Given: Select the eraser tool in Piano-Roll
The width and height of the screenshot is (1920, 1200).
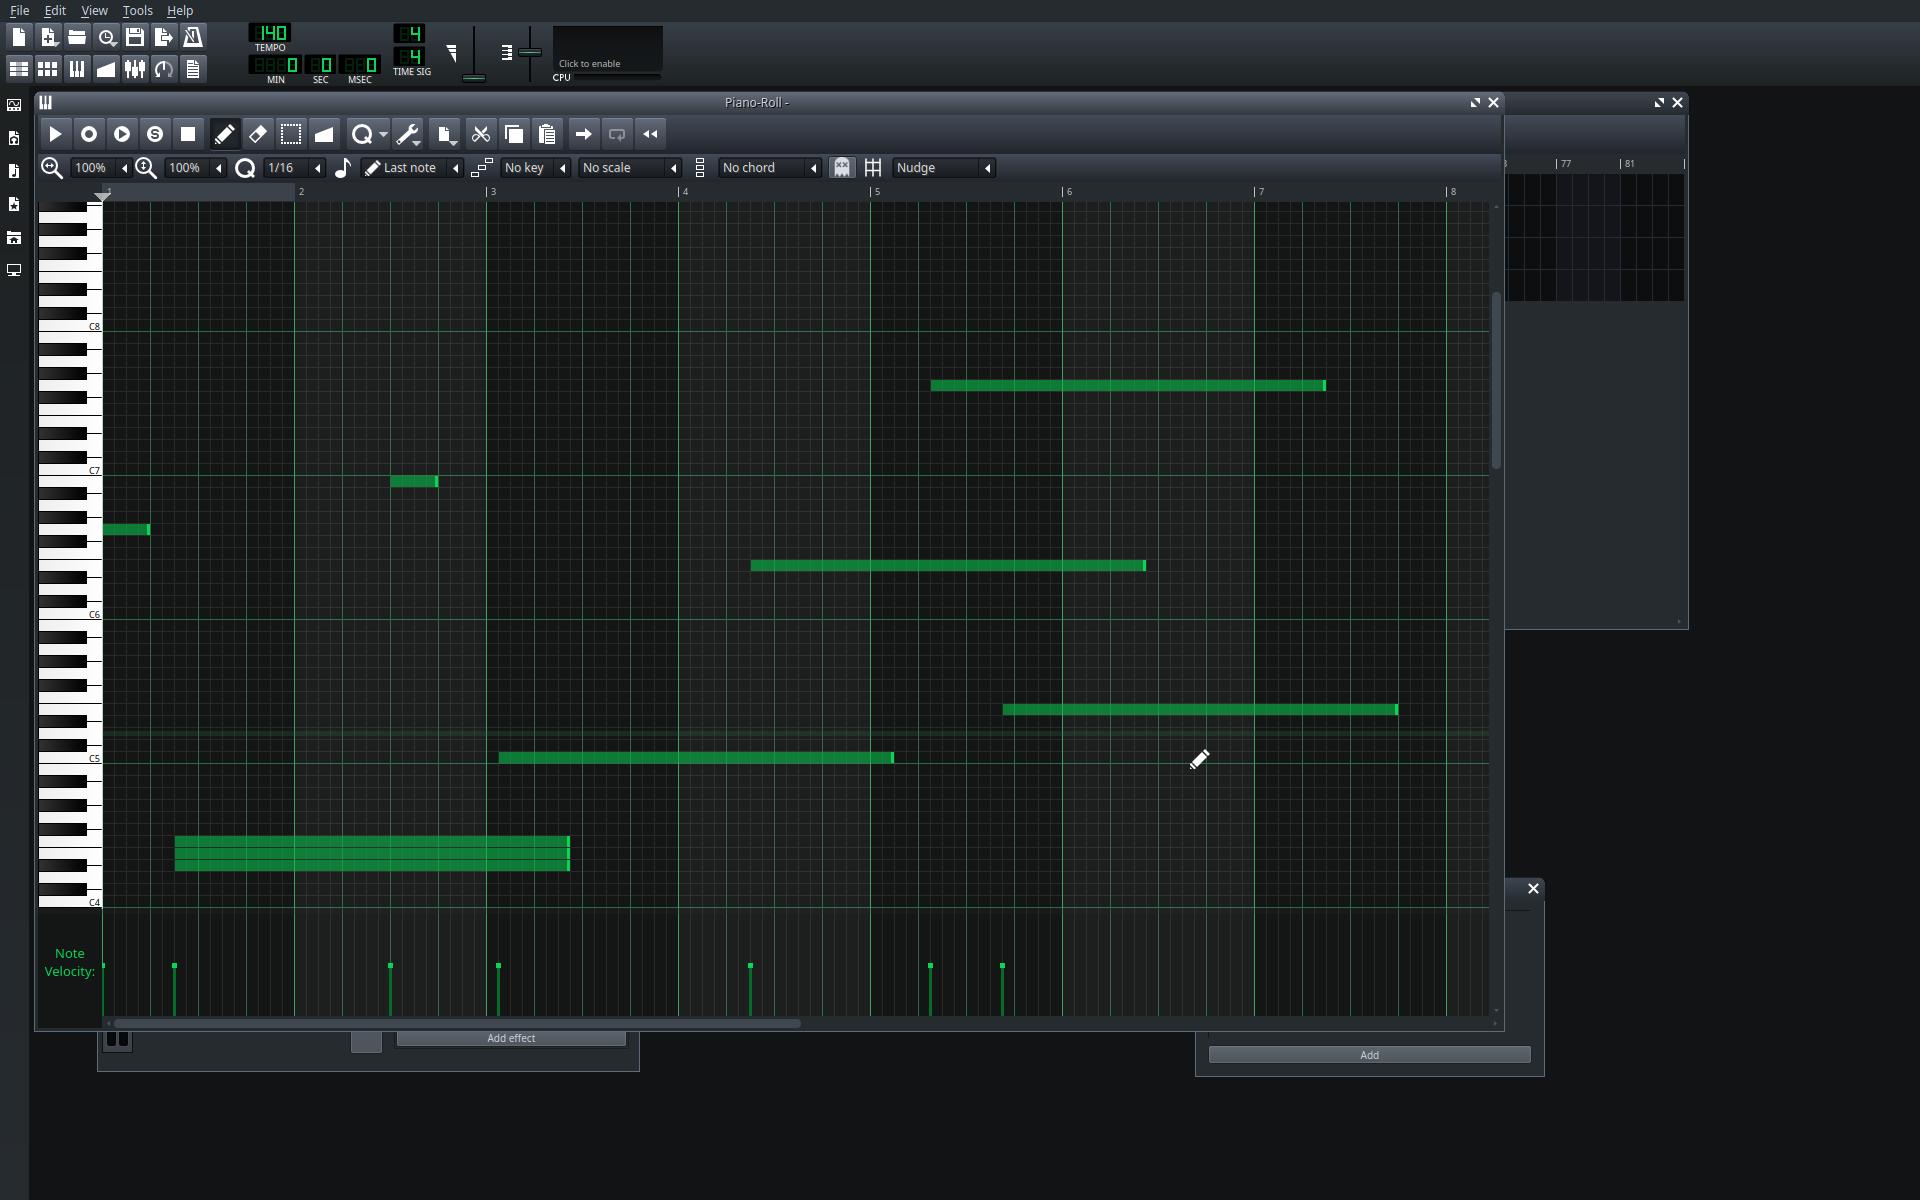Looking at the screenshot, I should click(258, 134).
